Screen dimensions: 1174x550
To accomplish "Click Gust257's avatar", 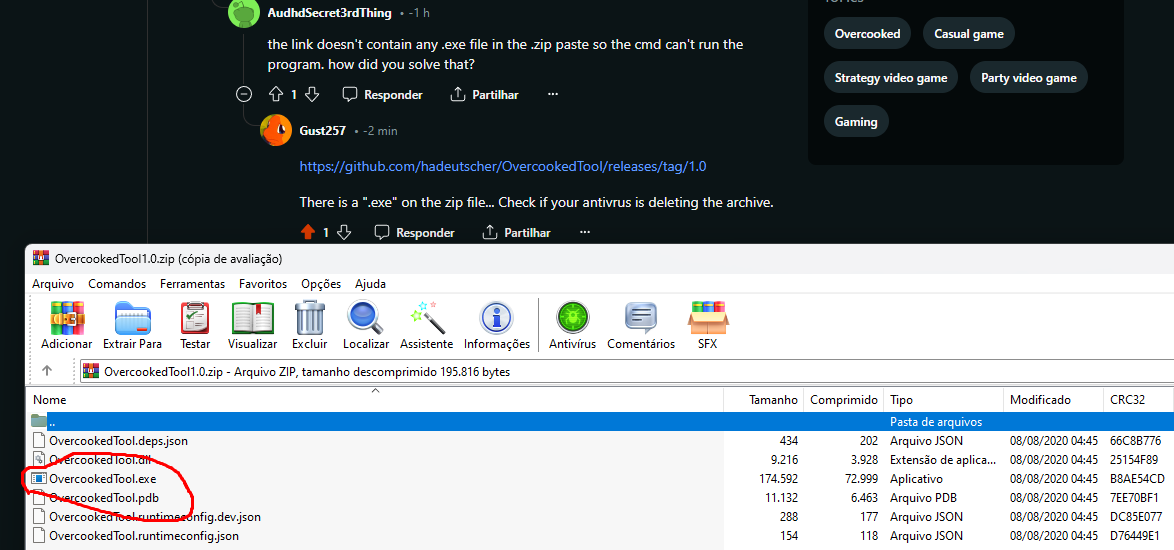I will click(x=276, y=130).
